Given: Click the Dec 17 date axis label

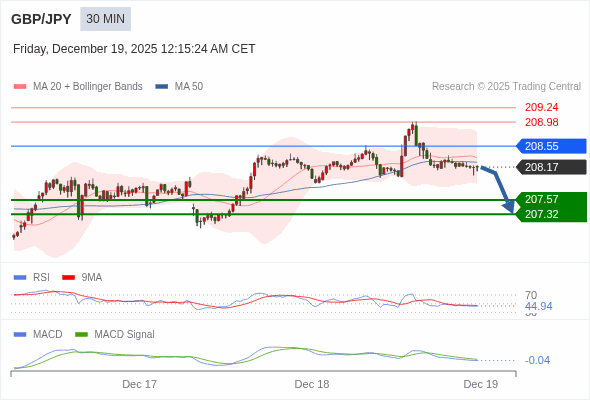Looking at the screenshot, I should coord(140,384).
